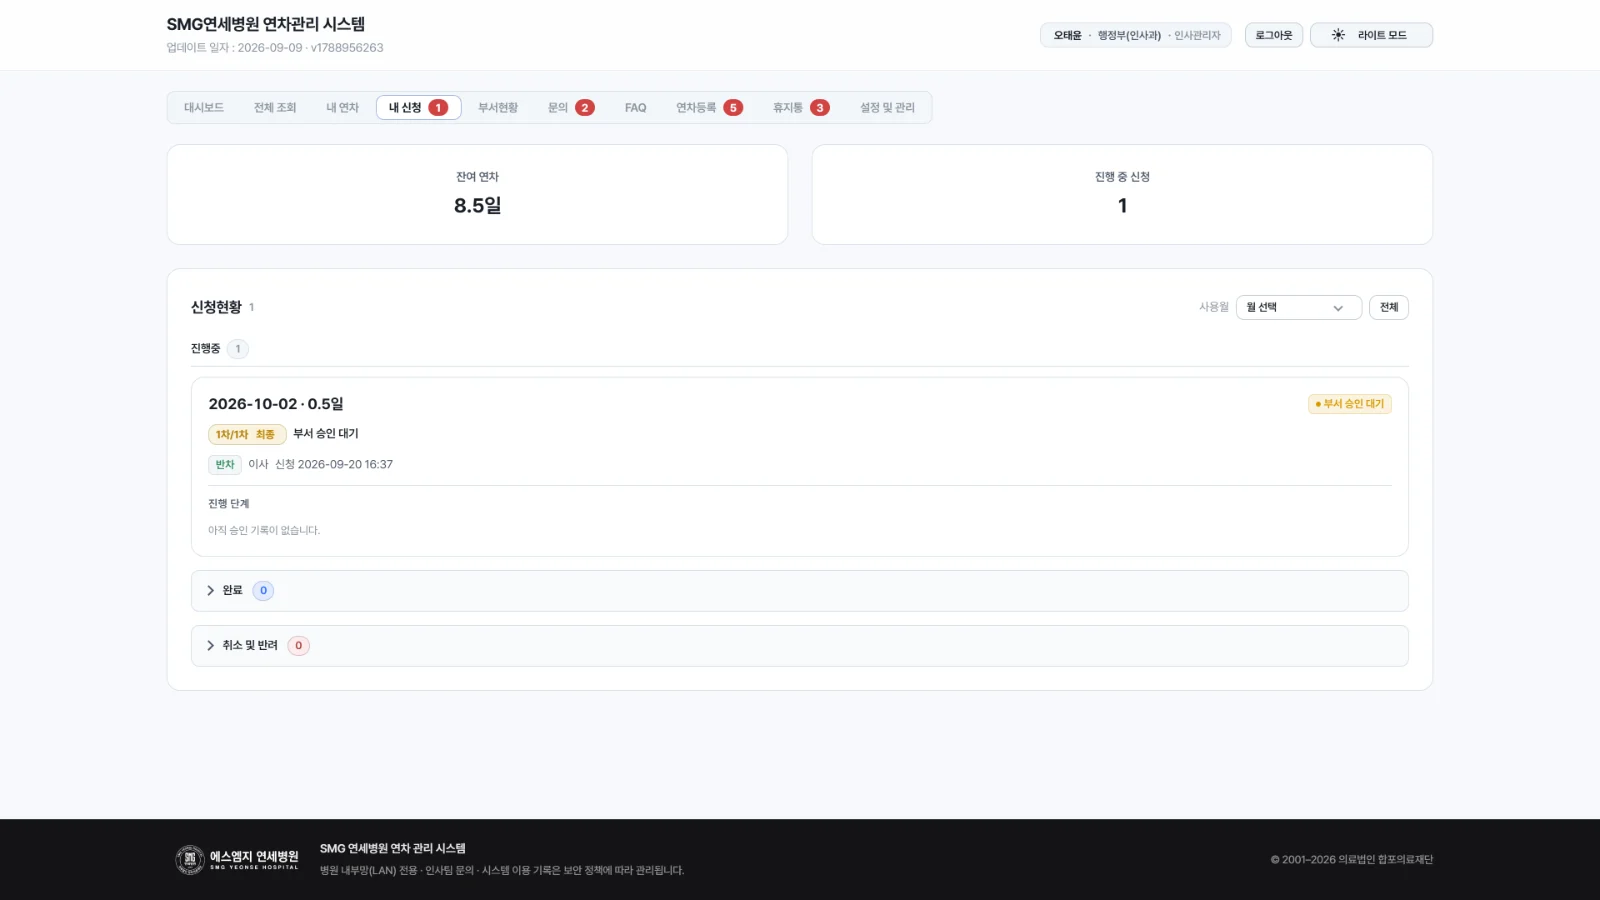
Task: Open the 설정 및 관리 tab
Action: pyautogui.click(x=888, y=108)
